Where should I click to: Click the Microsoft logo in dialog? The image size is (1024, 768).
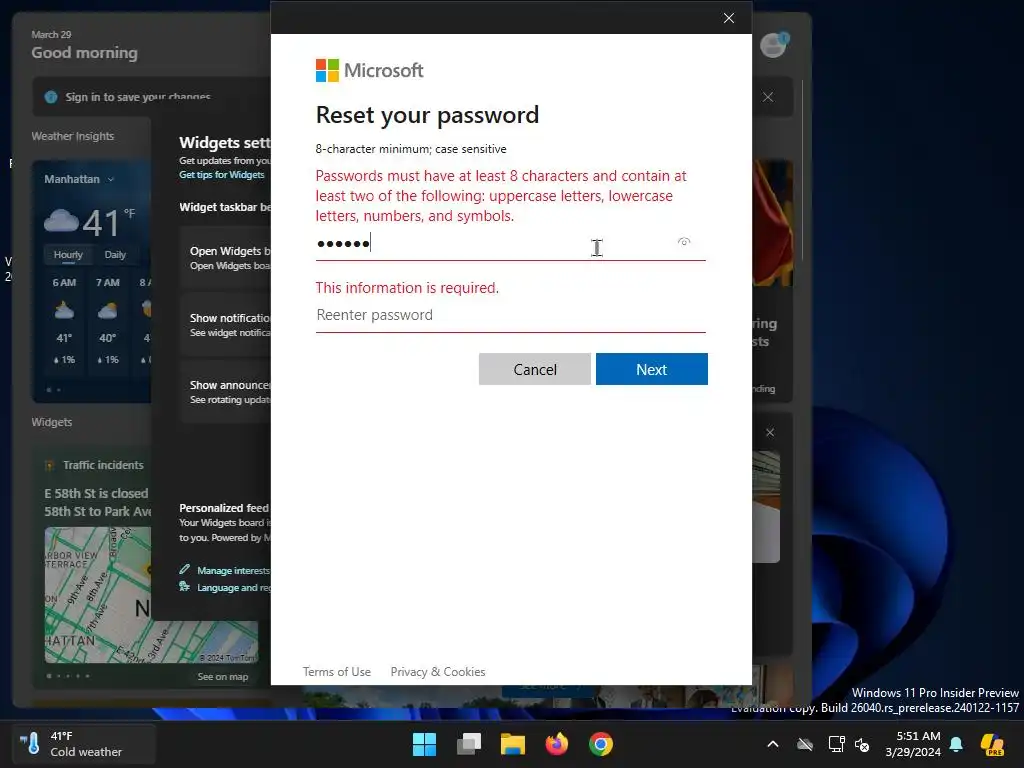(369, 70)
